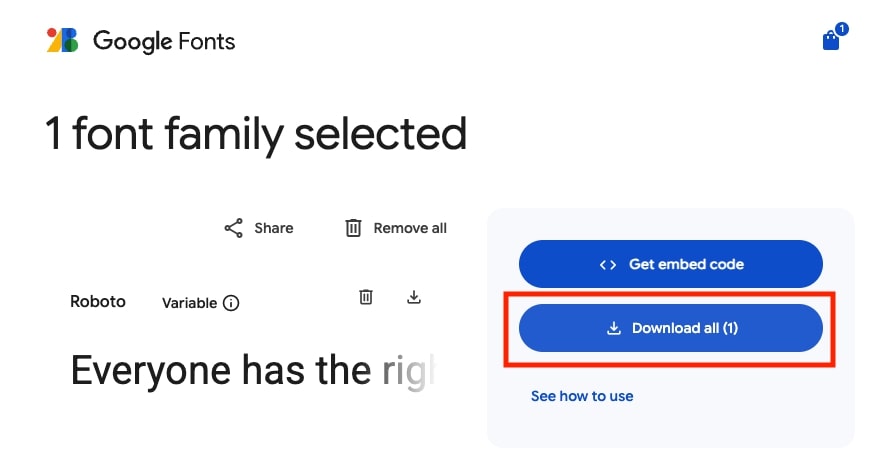Select the Roboto font name
The height and width of the screenshot is (450, 888).
click(x=98, y=301)
